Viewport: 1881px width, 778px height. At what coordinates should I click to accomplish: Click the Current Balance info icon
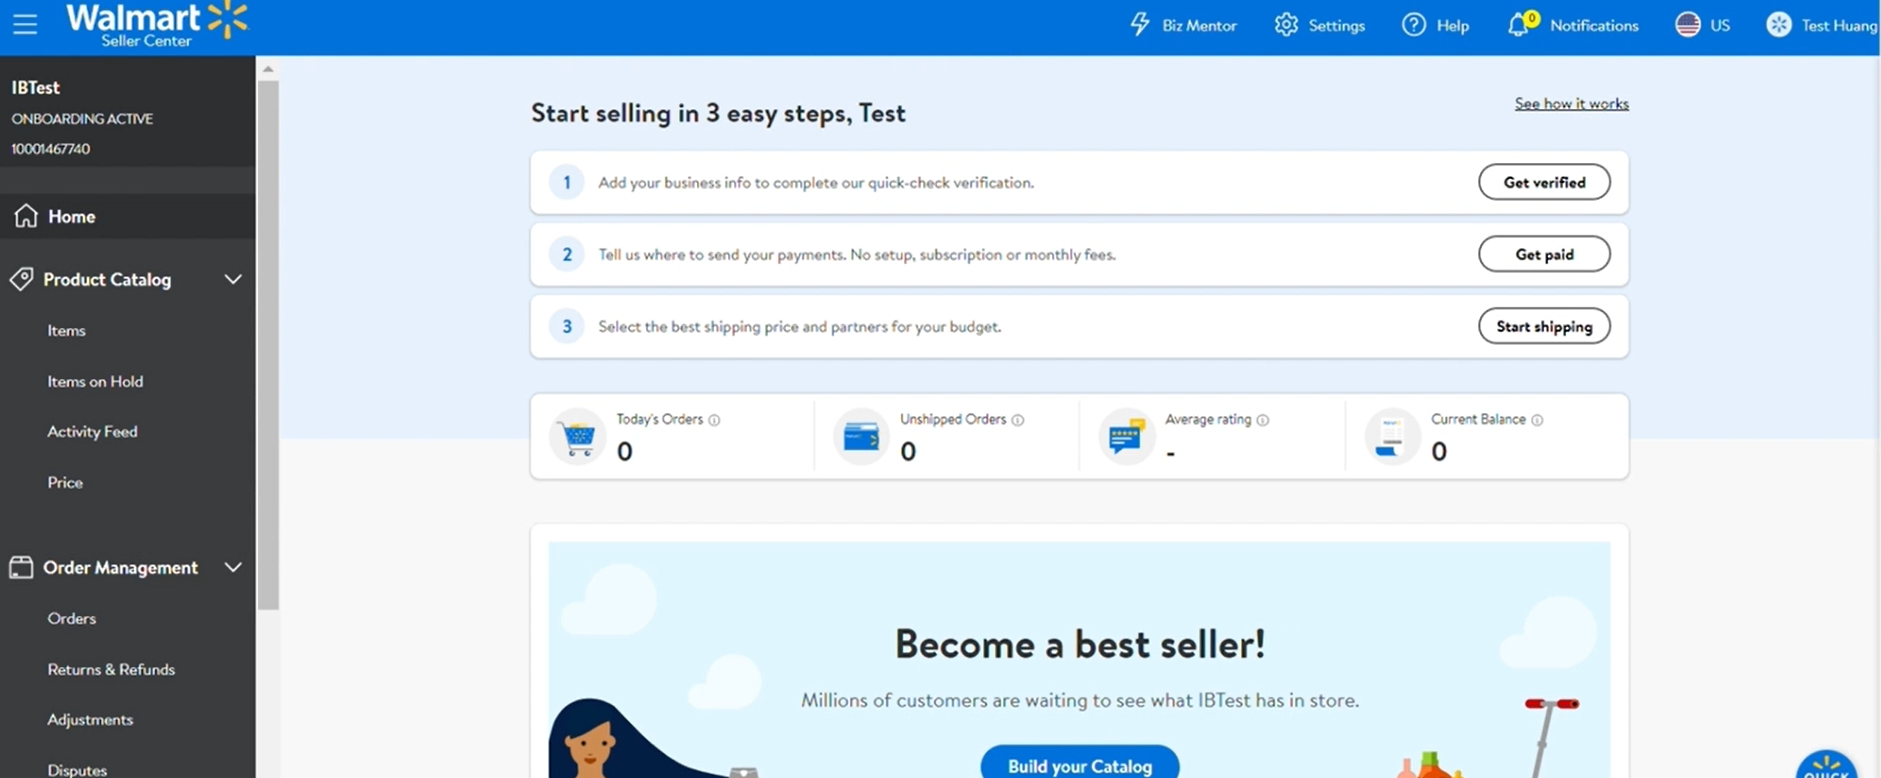[1537, 420]
